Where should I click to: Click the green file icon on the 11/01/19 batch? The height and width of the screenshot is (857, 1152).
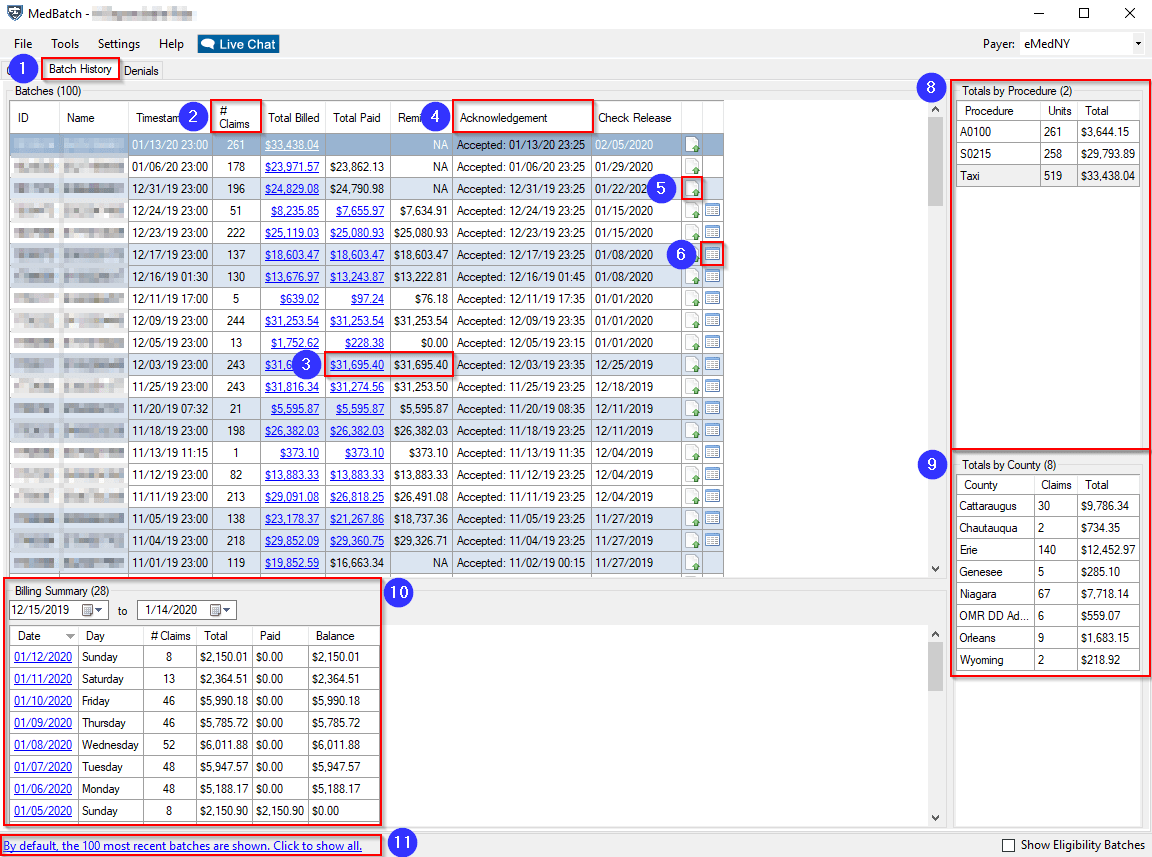click(692, 562)
